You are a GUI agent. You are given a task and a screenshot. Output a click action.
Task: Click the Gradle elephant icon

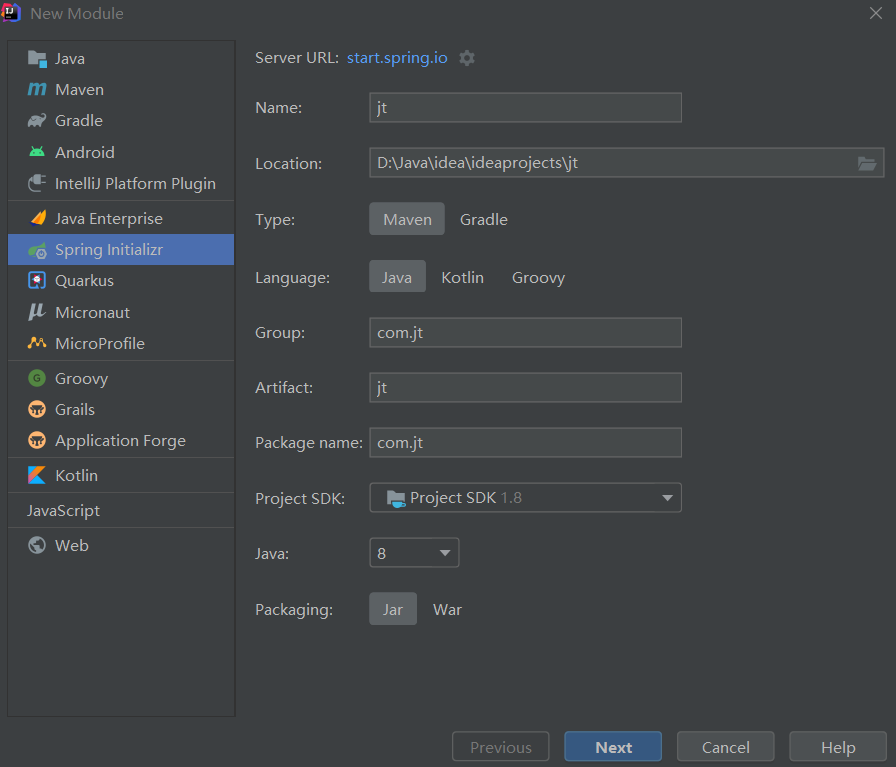click(37, 121)
